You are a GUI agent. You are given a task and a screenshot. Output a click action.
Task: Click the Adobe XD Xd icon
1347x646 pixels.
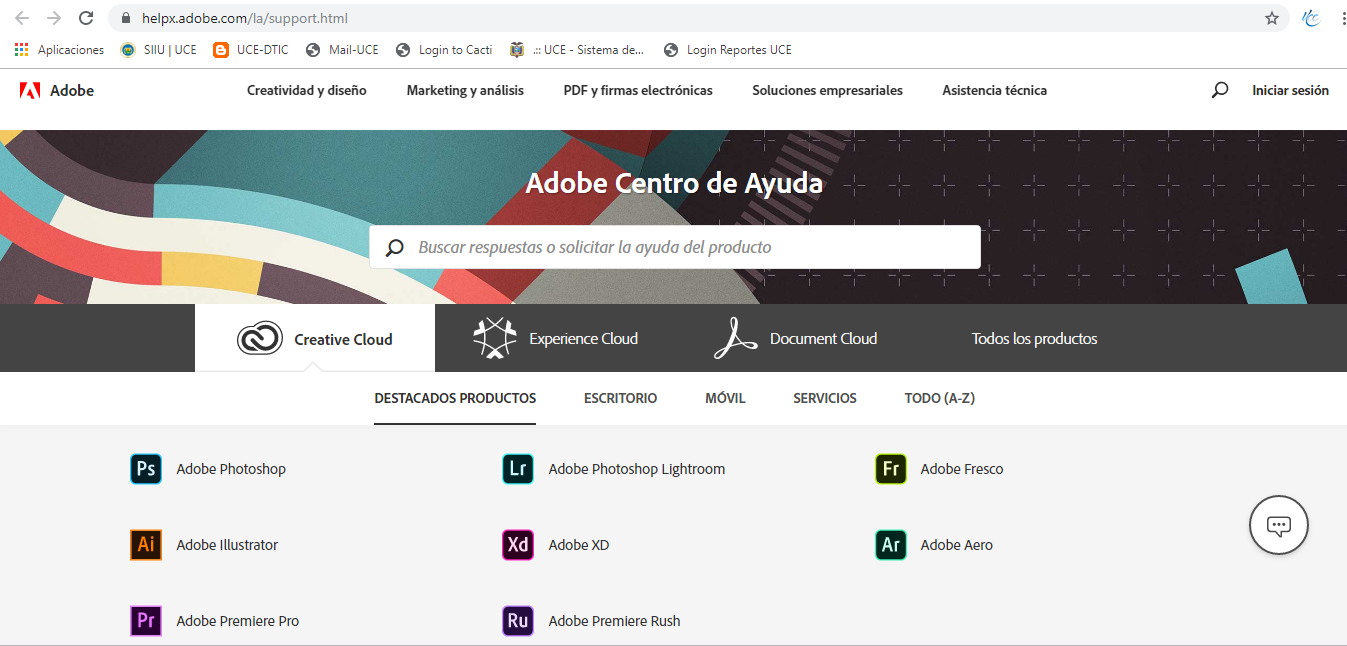point(518,545)
